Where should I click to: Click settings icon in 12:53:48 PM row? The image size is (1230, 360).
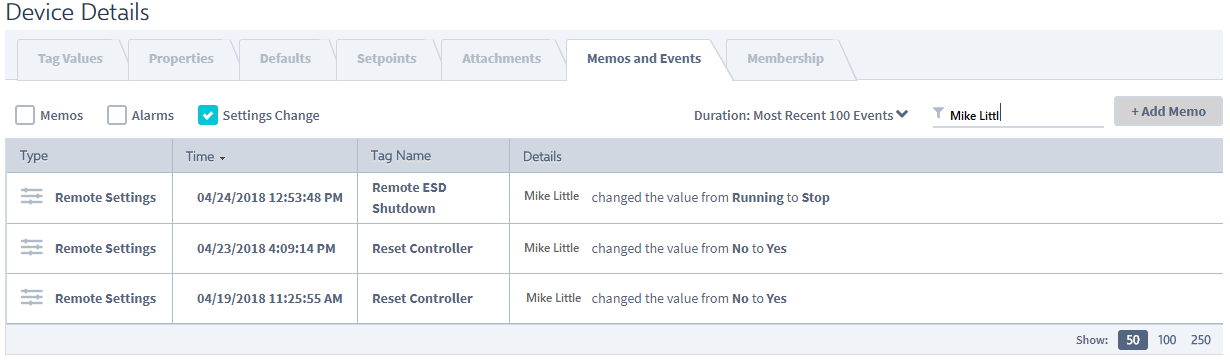coord(32,197)
